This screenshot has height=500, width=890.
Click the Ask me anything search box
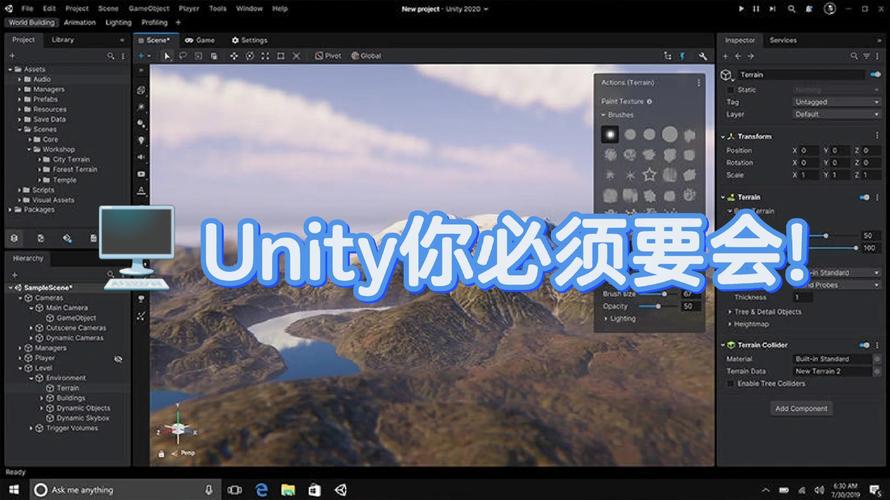coord(124,489)
